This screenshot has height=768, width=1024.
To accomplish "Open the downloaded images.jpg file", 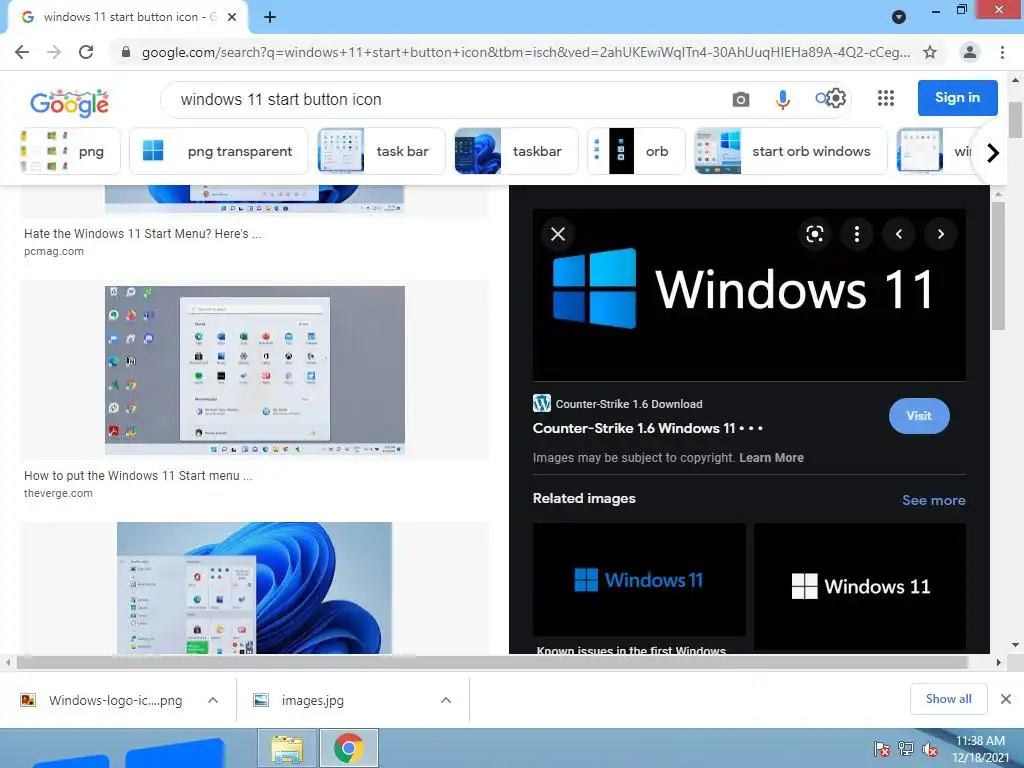I will pos(300,700).
